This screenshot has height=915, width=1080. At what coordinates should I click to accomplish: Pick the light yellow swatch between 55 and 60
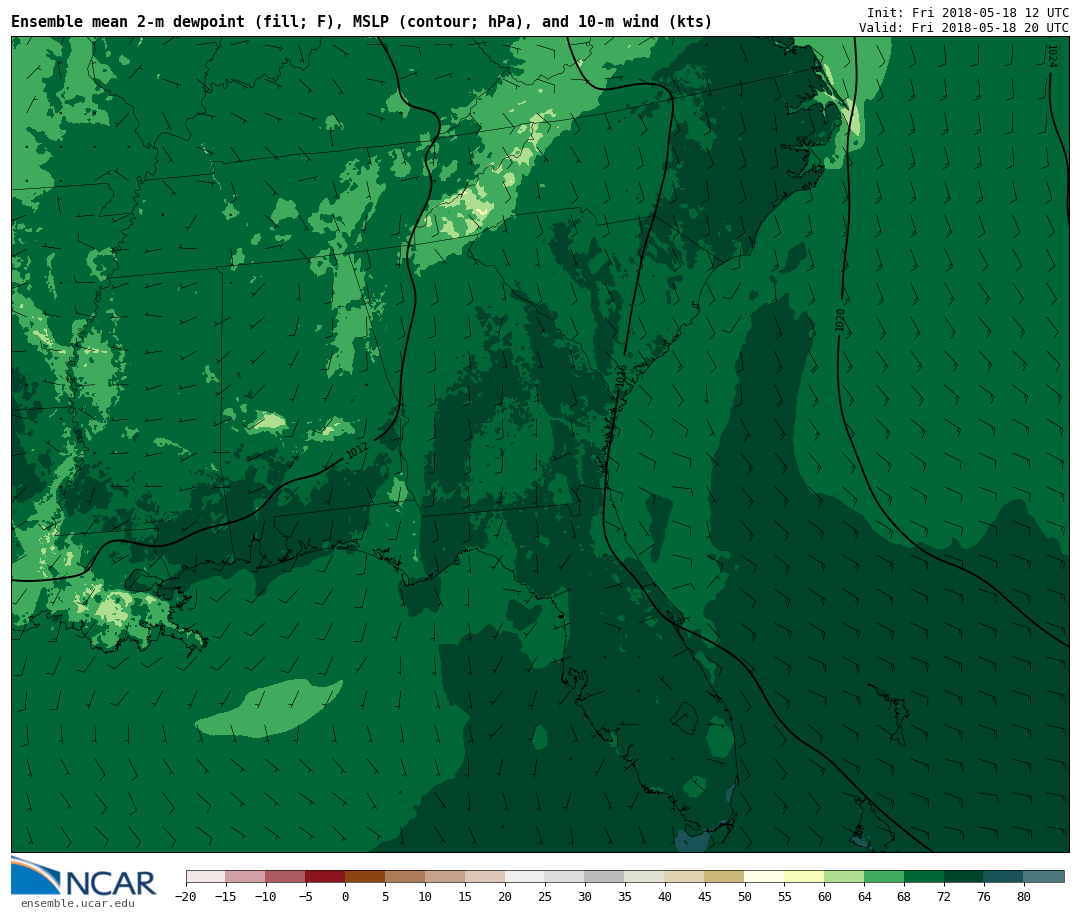[805, 877]
